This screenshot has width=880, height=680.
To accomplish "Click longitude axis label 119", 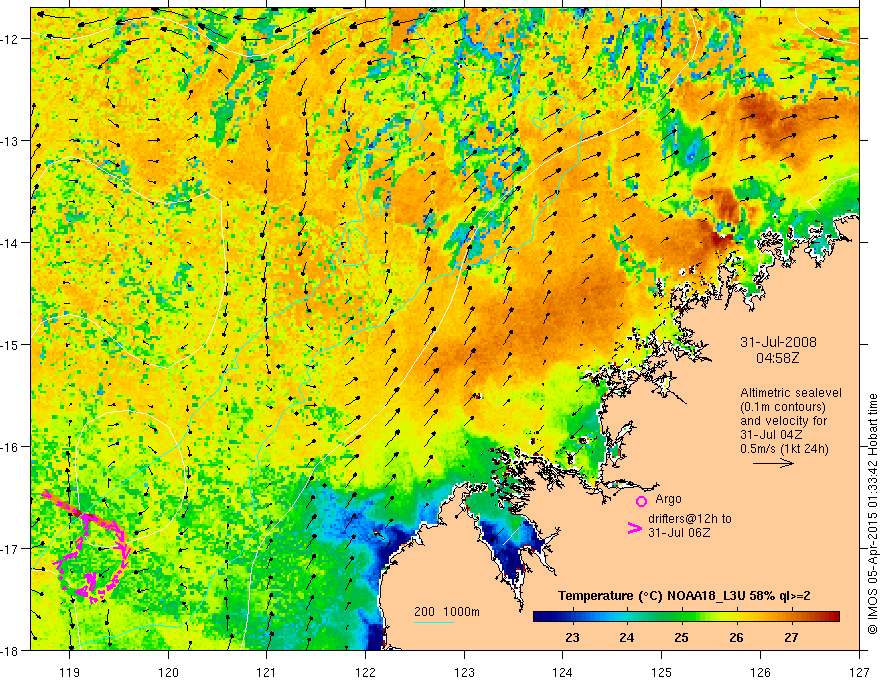I will 70,672.
